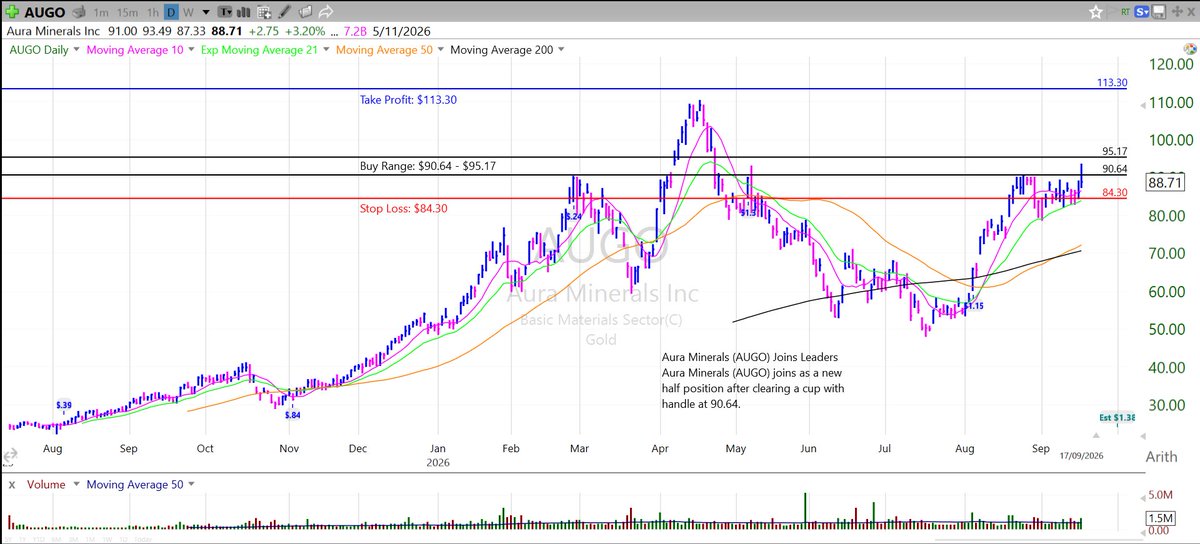Click the move crosshair arrows icon
The image size is (1200, 544).
point(1177,12)
